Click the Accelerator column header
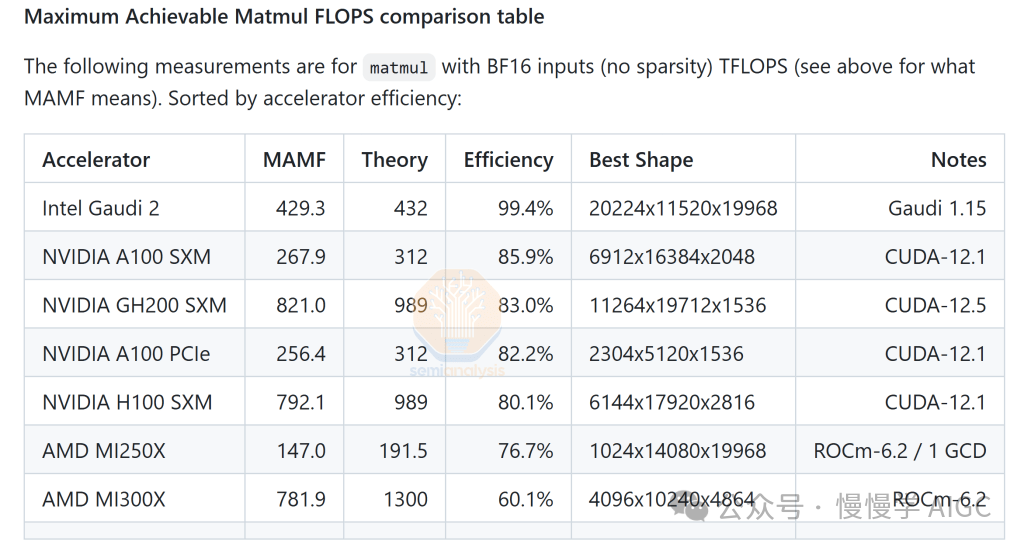Image resolution: width=1024 pixels, height=548 pixels. 96,160
